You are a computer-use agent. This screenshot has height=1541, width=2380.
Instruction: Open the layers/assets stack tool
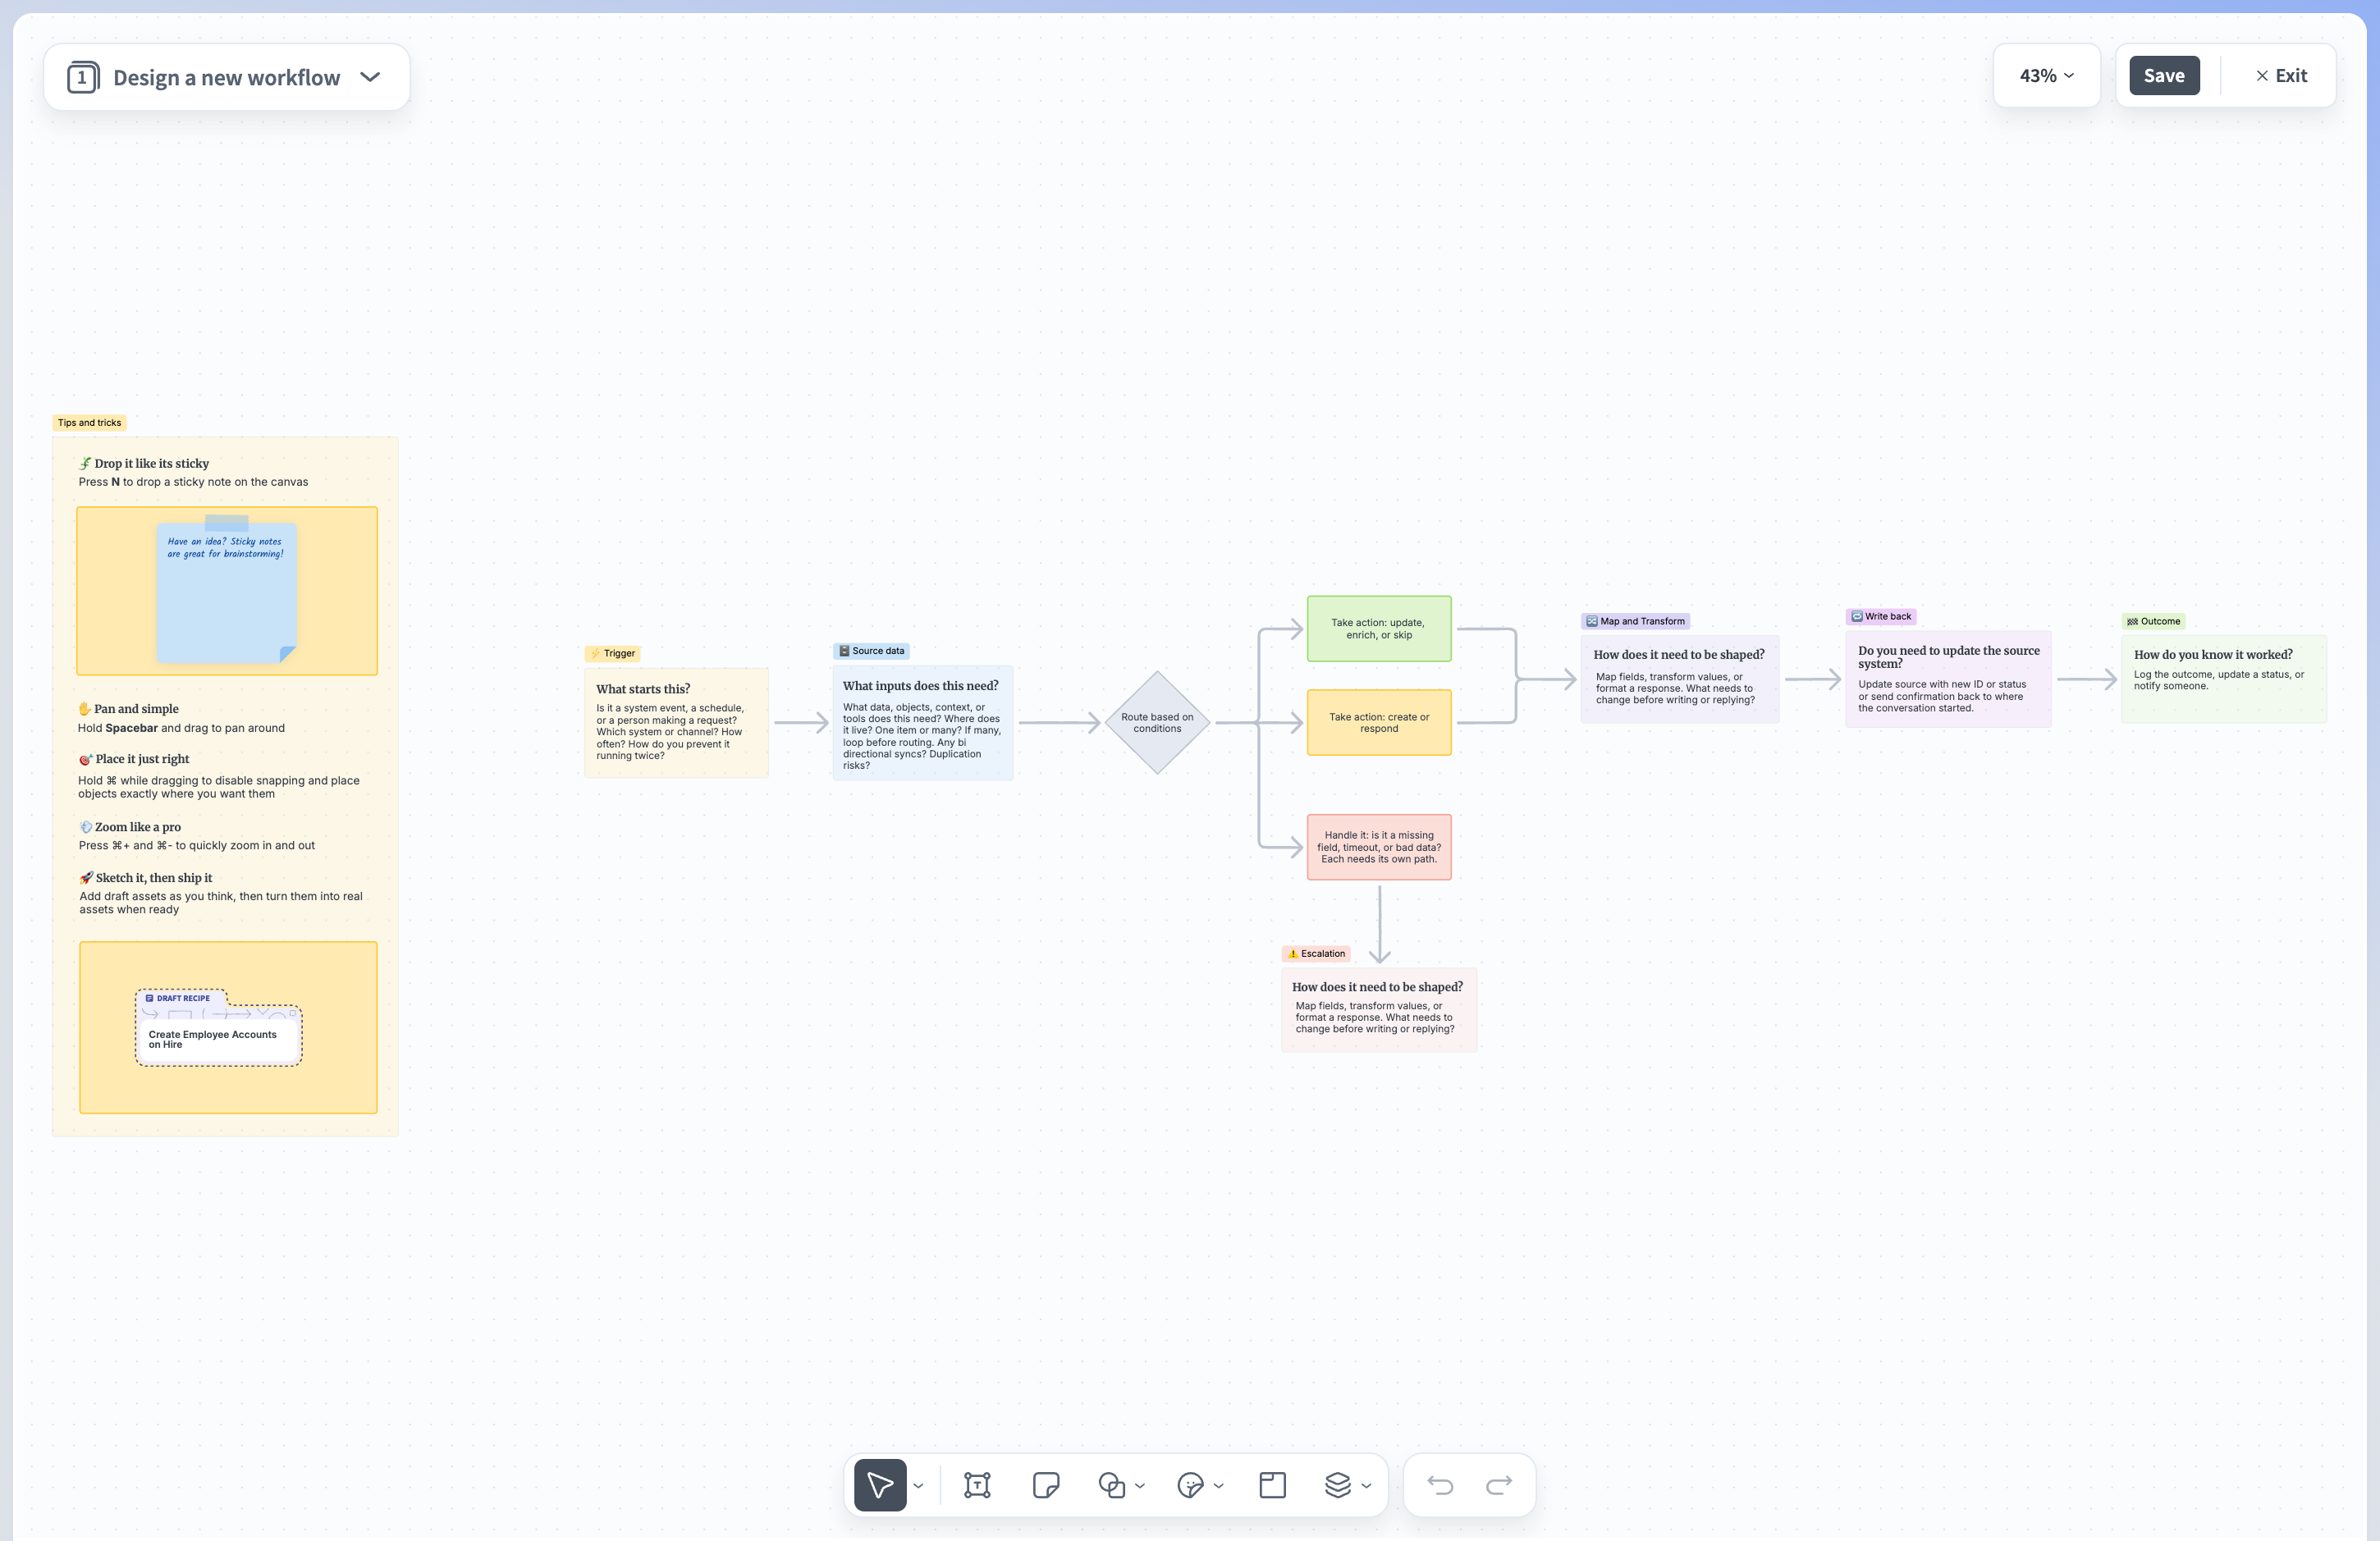[x=1337, y=1485]
